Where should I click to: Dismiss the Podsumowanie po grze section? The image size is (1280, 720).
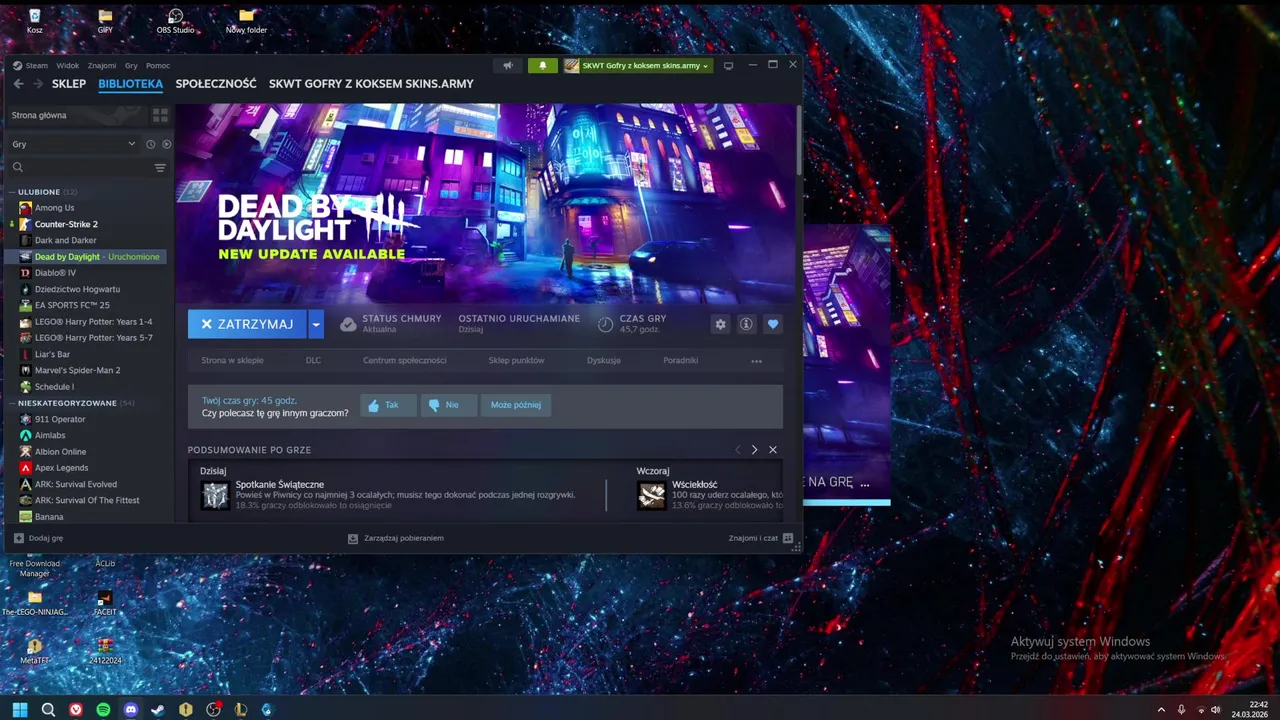(x=772, y=450)
